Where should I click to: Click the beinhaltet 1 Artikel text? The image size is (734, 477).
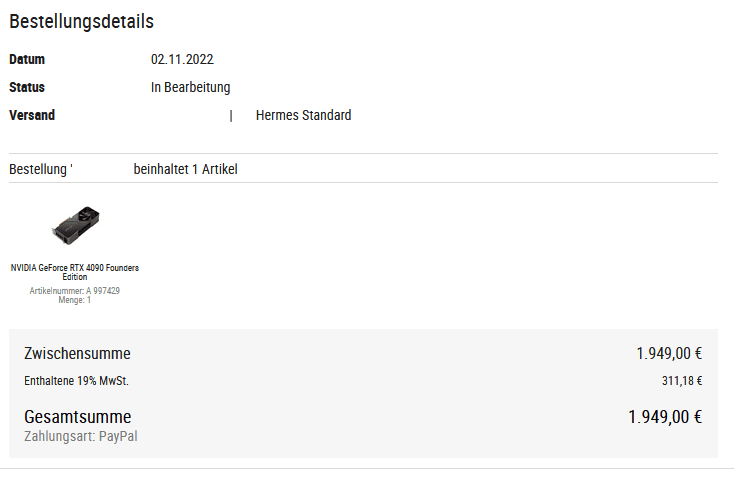tap(185, 169)
